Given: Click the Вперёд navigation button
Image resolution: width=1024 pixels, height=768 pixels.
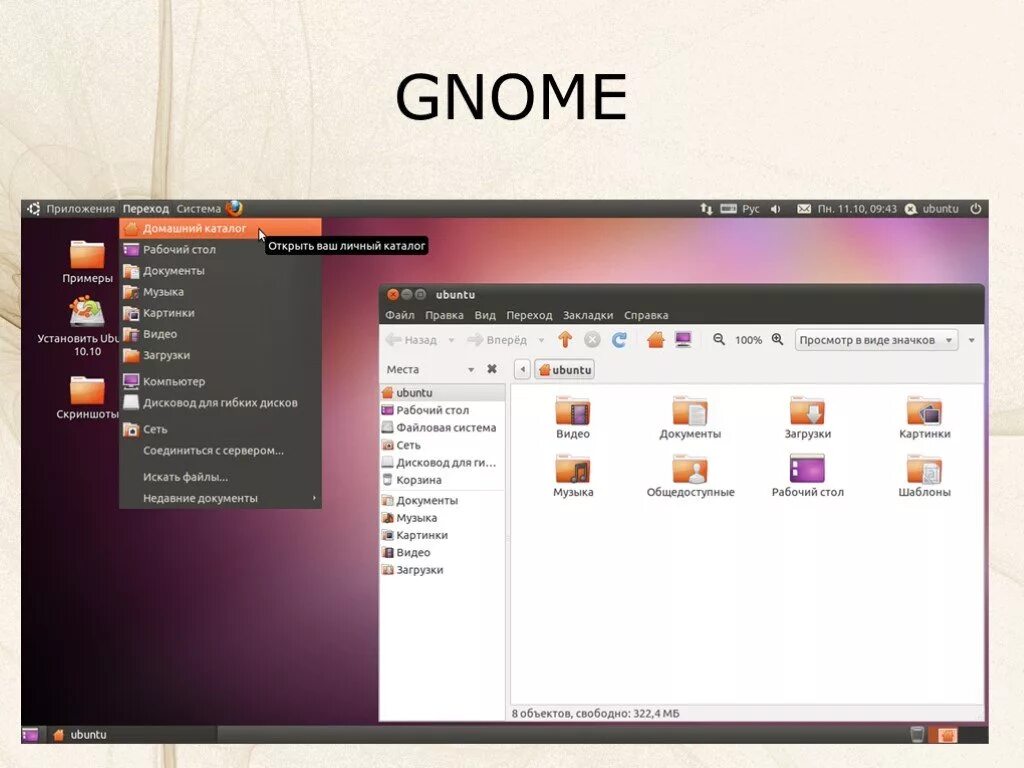Looking at the screenshot, I should click(498, 340).
